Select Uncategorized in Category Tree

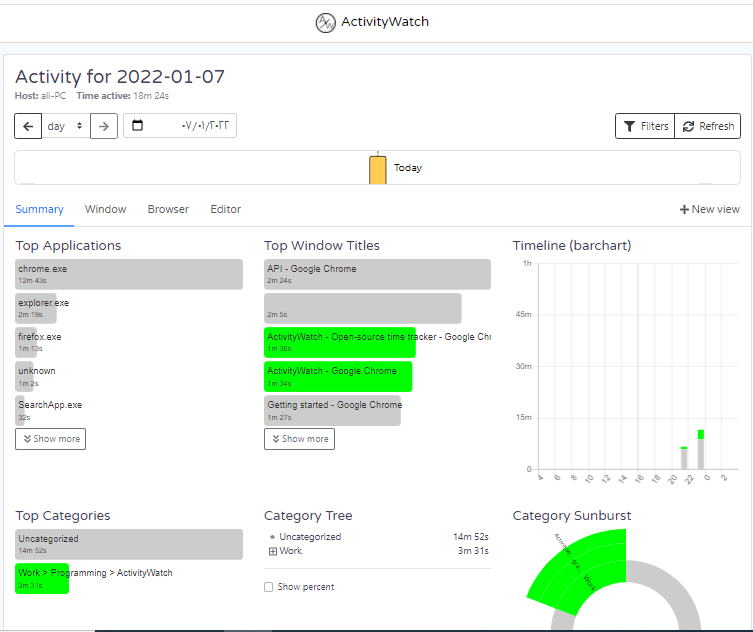coord(310,537)
